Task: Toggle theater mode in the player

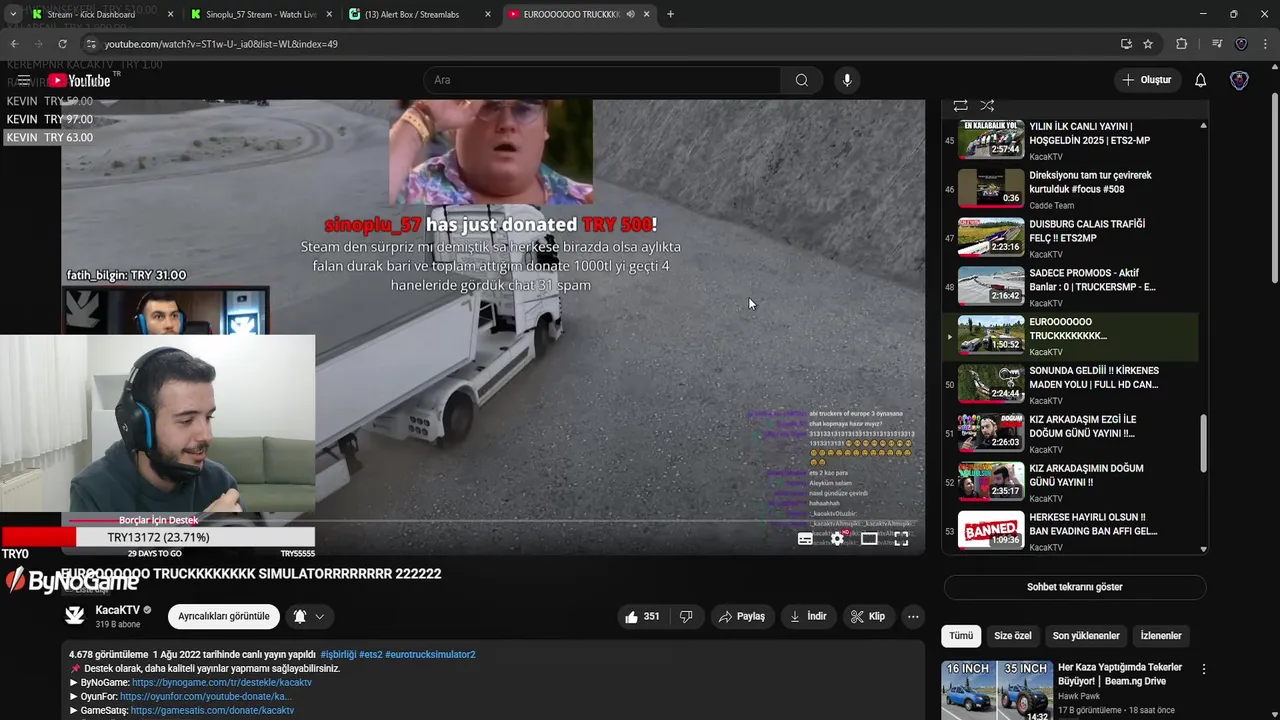Action: pos(869,539)
